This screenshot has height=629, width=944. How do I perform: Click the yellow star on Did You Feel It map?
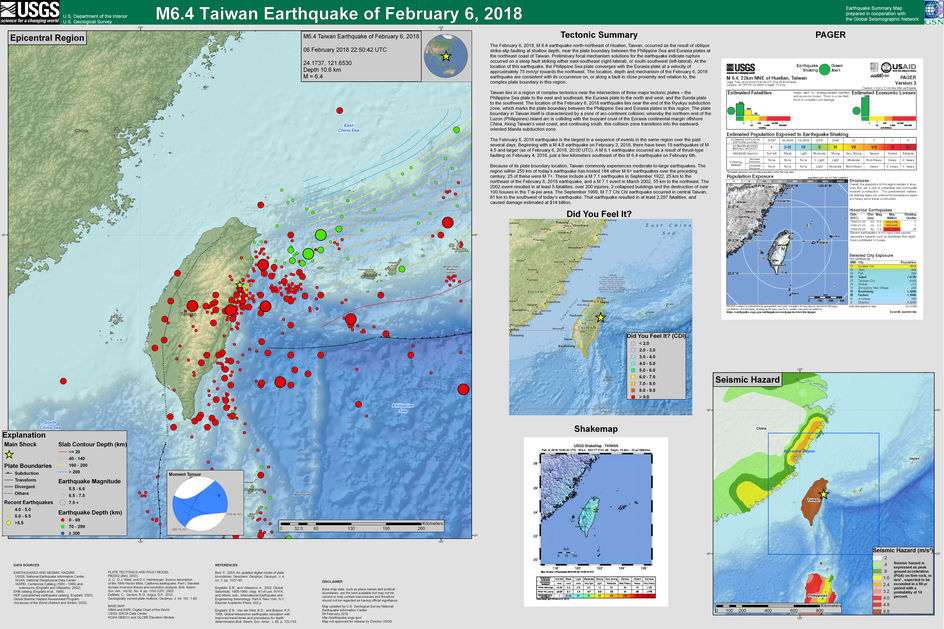click(x=600, y=316)
